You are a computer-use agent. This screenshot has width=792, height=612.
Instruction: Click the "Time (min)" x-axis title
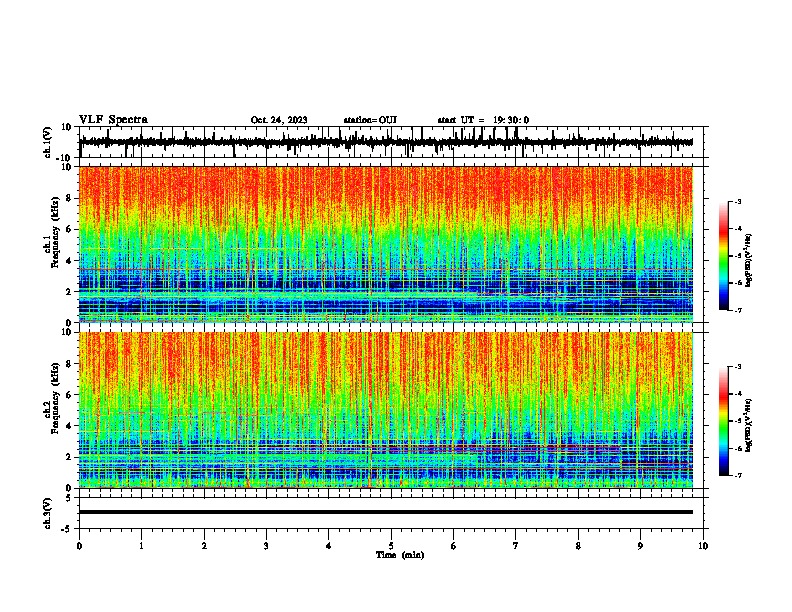pyautogui.click(x=400, y=555)
